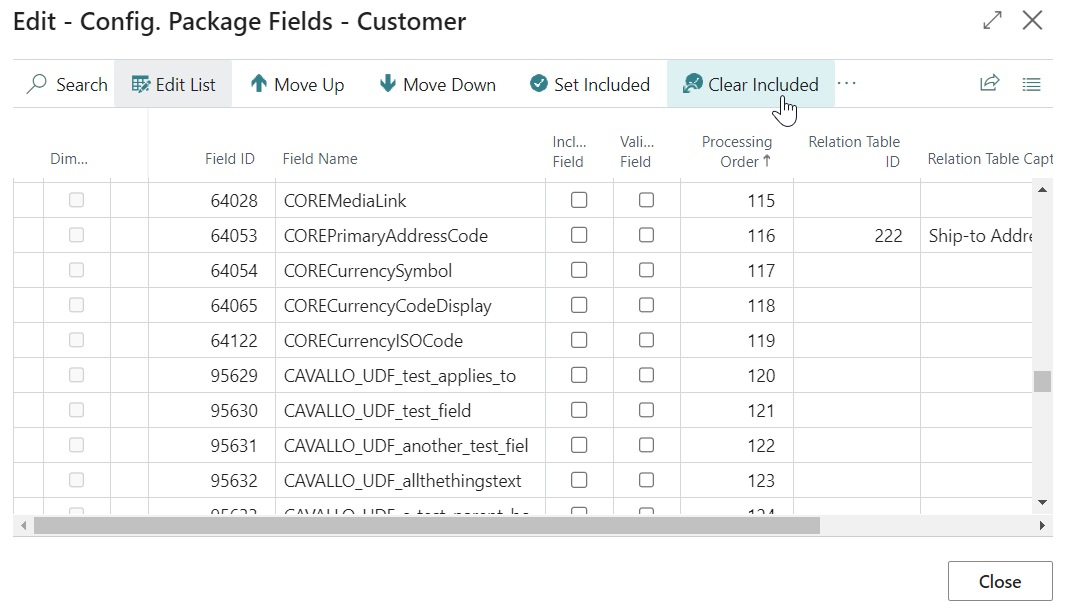The width and height of the screenshot is (1075, 608).
Task: Click Set Included checkmark action
Action: [539, 85]
